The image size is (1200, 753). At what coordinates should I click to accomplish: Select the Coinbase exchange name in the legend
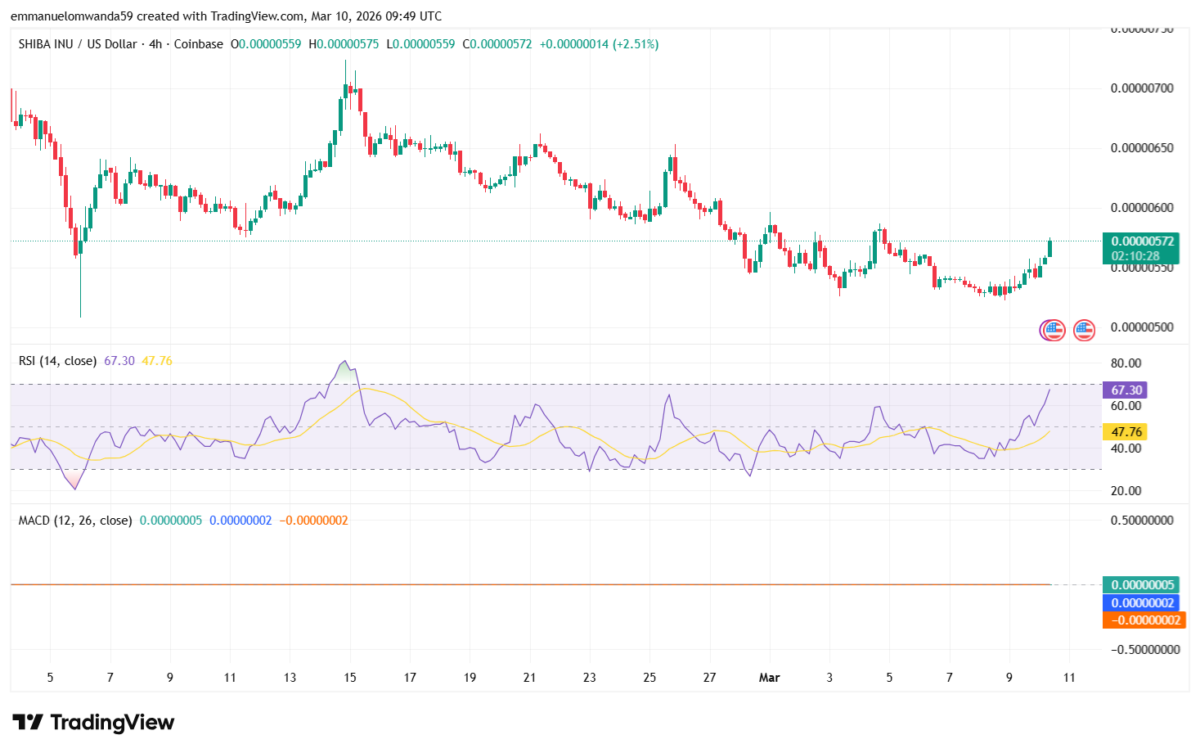[197, 44]
